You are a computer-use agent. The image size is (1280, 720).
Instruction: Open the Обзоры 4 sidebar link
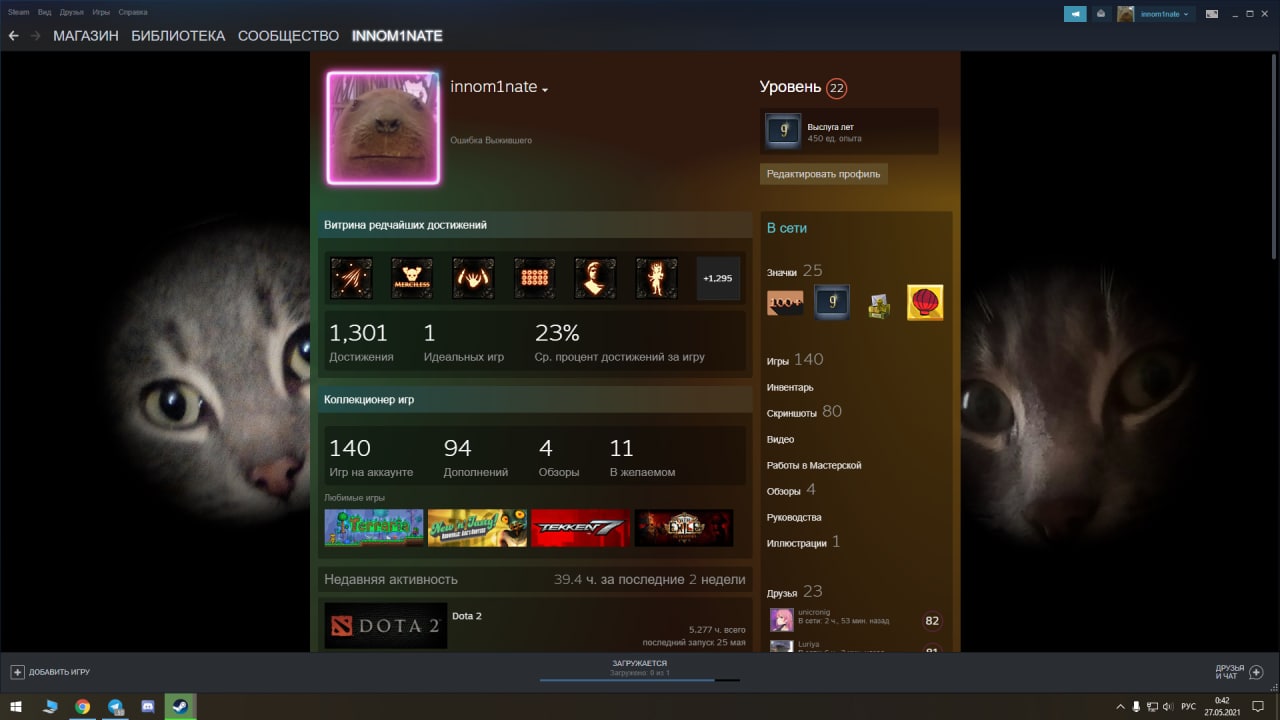[791, 490]
